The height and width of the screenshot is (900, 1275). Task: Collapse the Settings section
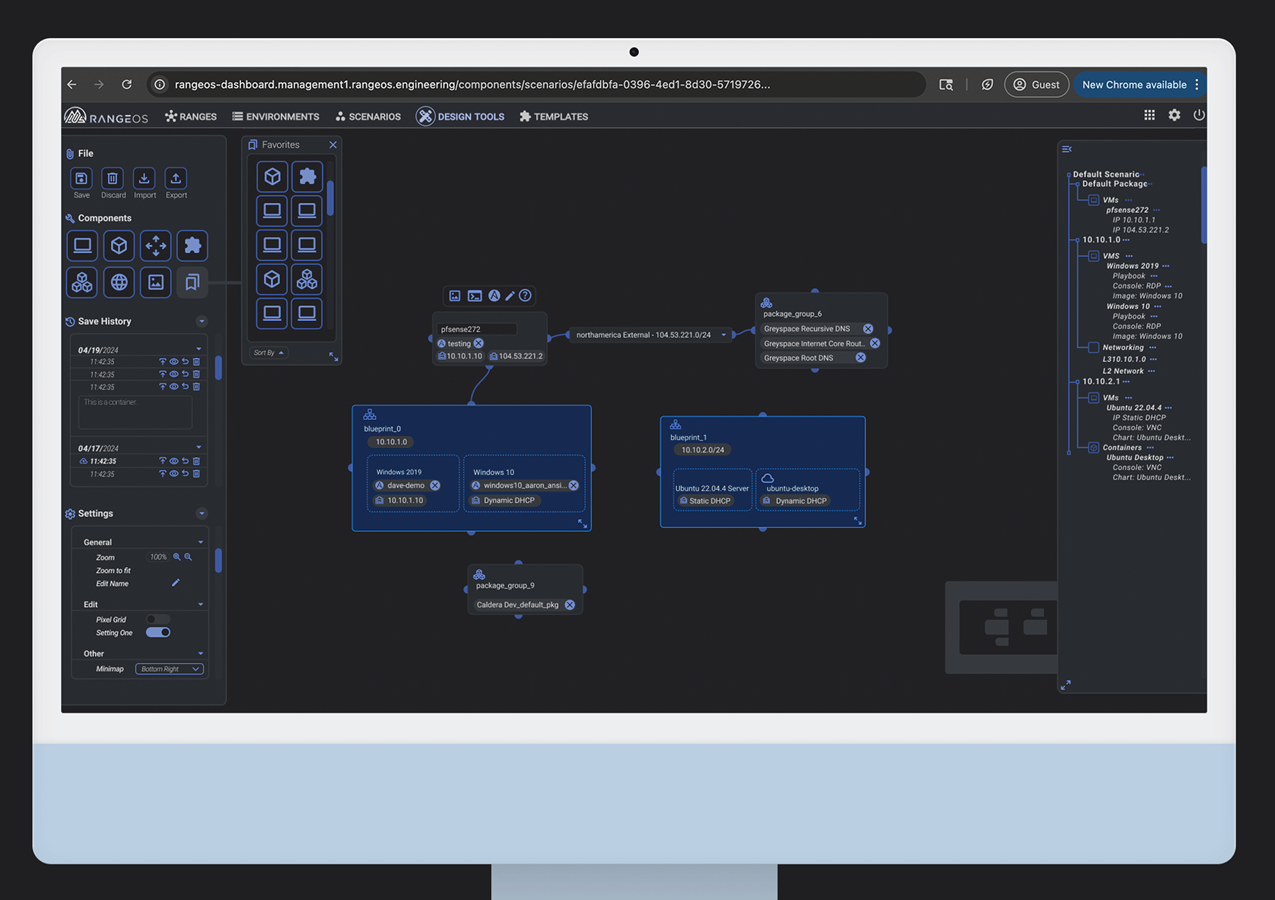201,514
